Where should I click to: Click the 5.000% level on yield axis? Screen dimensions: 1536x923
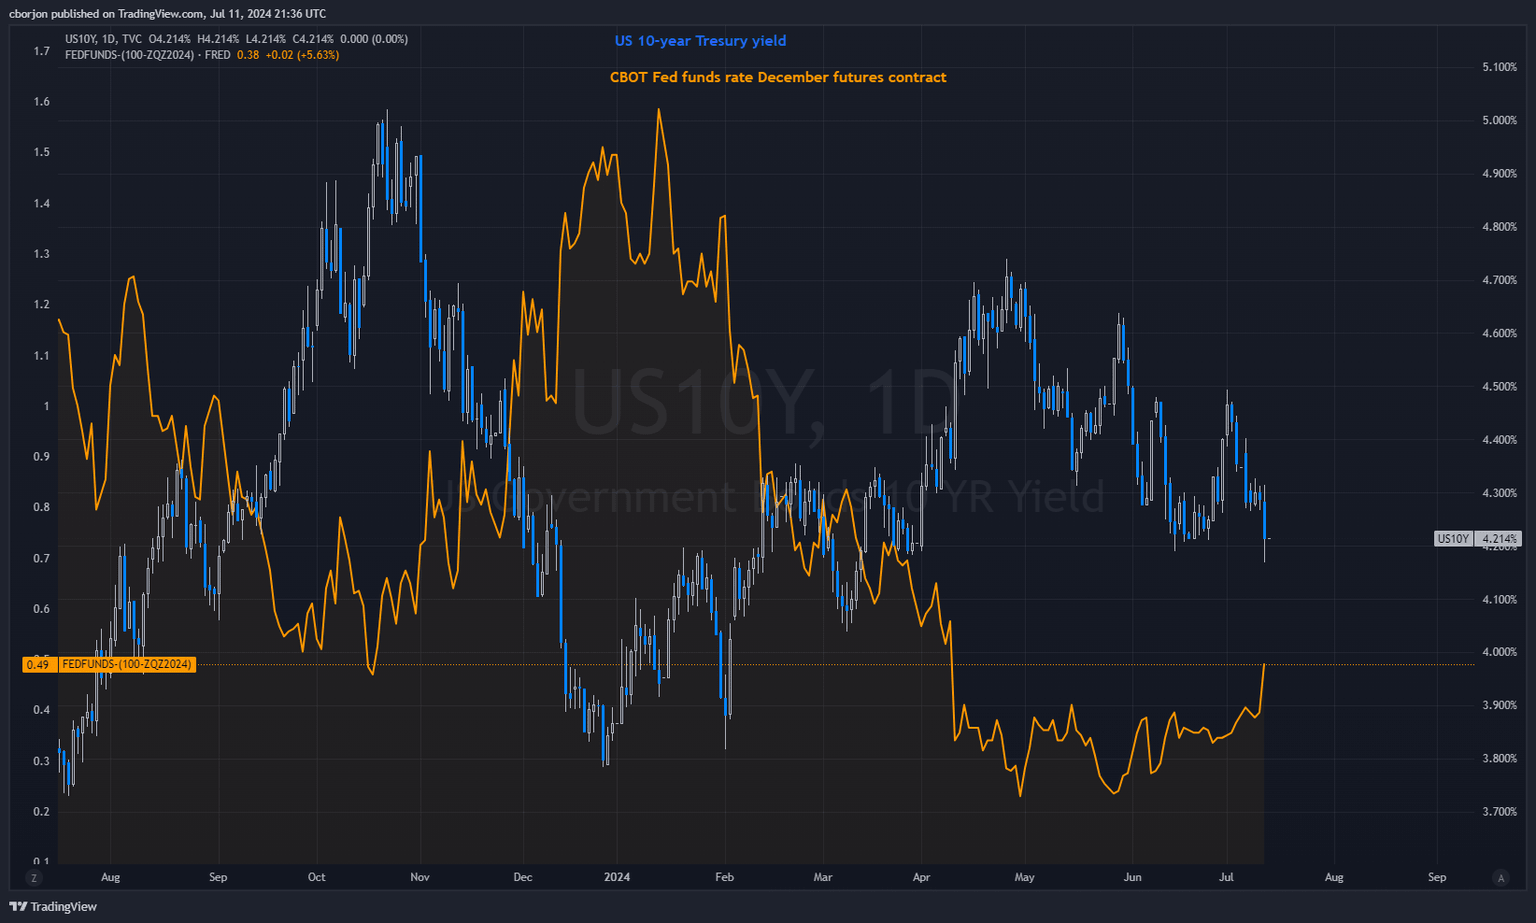pyautogui.click(x=1499, y=120)
